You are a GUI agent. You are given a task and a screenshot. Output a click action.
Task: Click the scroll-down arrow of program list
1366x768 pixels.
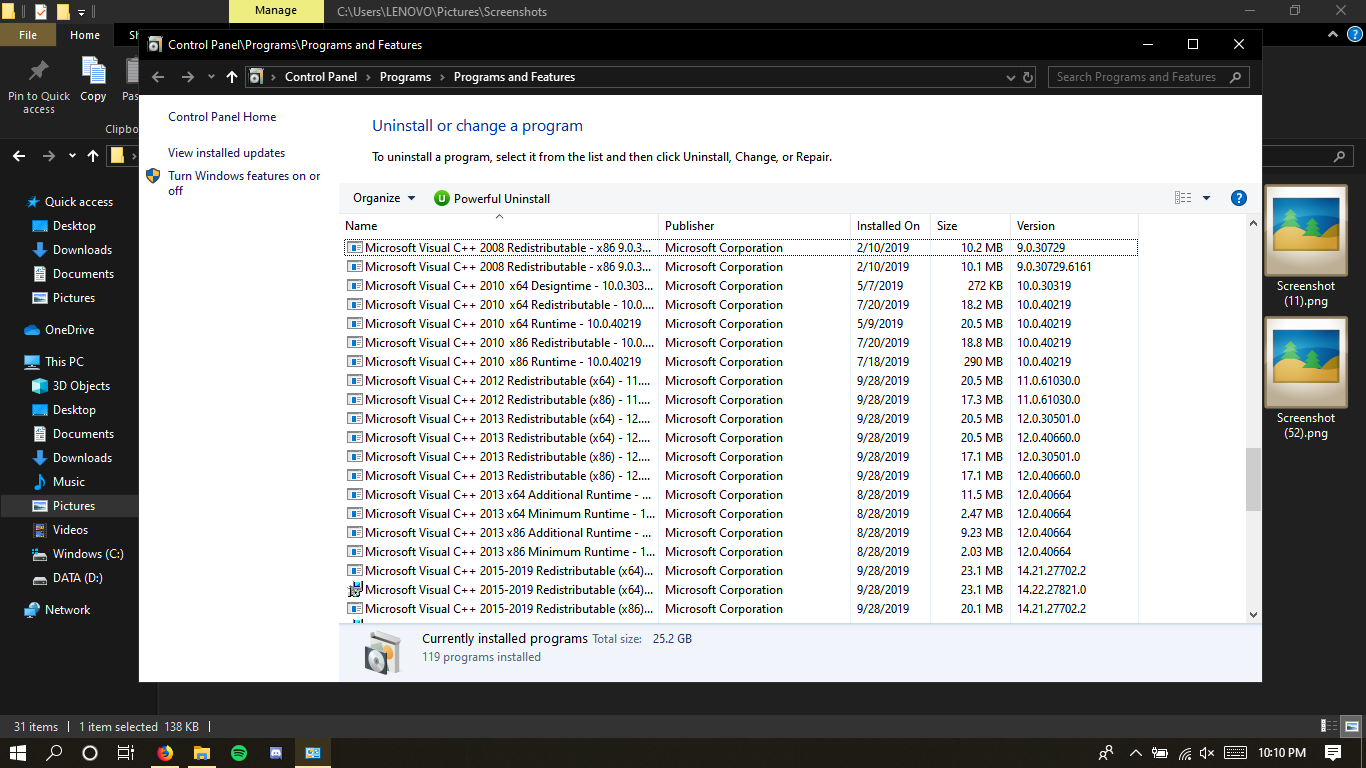tap(1253, 615)
